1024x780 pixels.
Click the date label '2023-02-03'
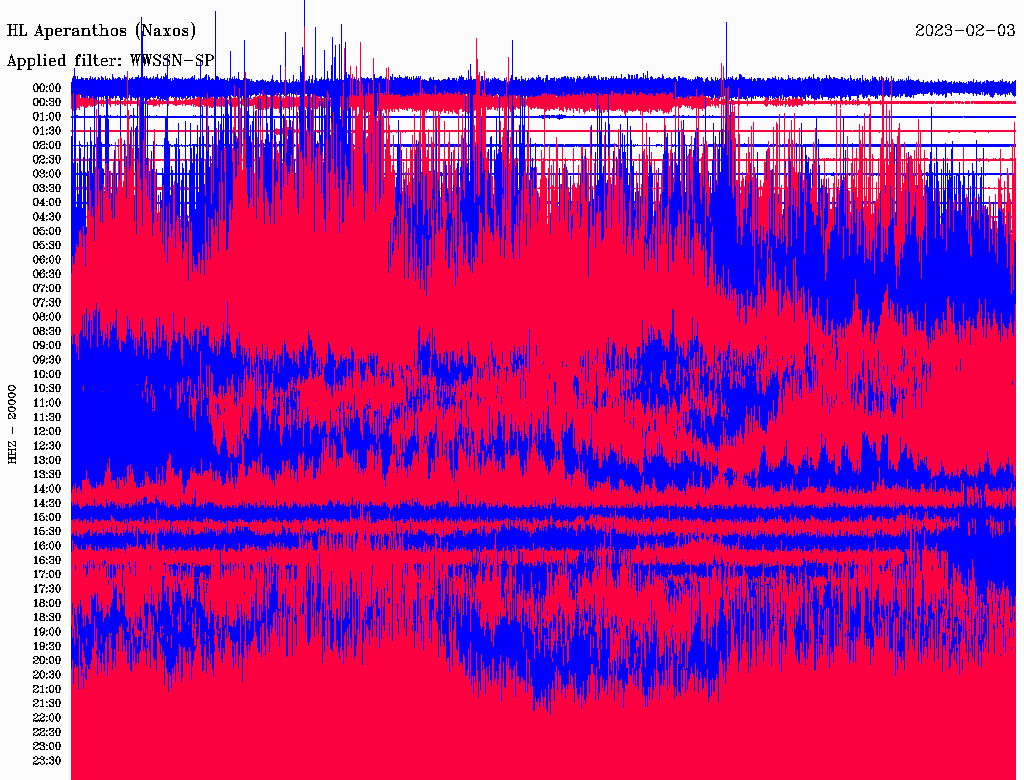tap(965, 30)
